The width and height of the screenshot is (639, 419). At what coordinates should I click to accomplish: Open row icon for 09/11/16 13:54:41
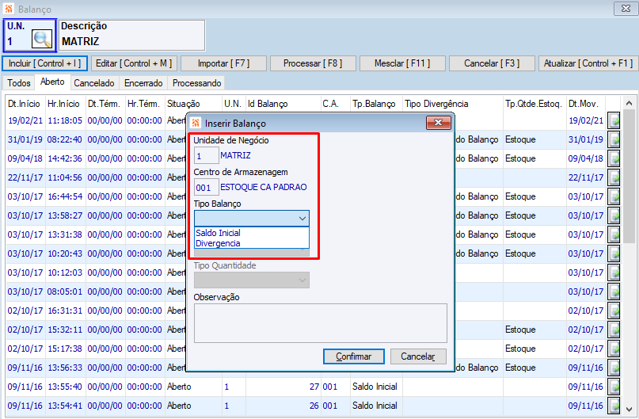pyautogui.click(x=613, y=406)
